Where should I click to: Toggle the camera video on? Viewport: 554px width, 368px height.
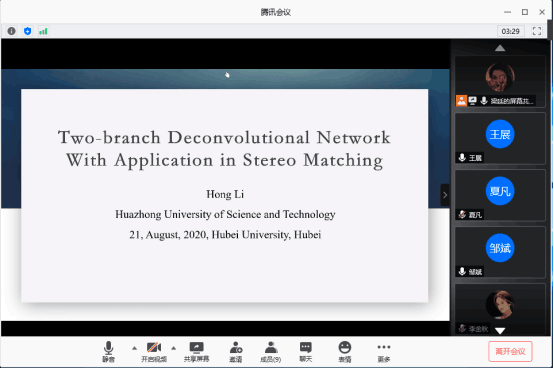click(154, 352)
